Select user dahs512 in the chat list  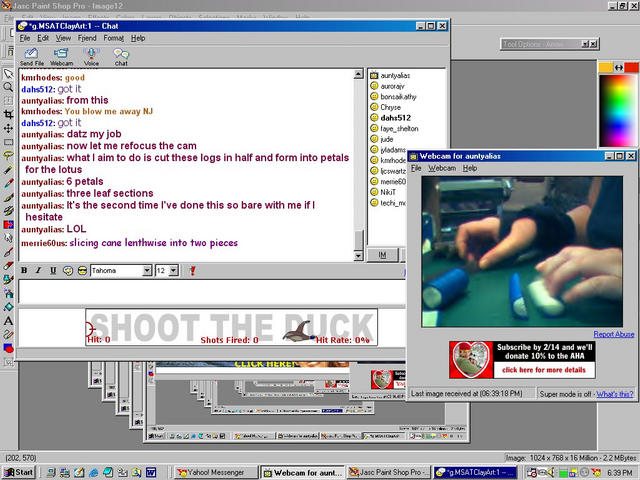click(395, 118)
